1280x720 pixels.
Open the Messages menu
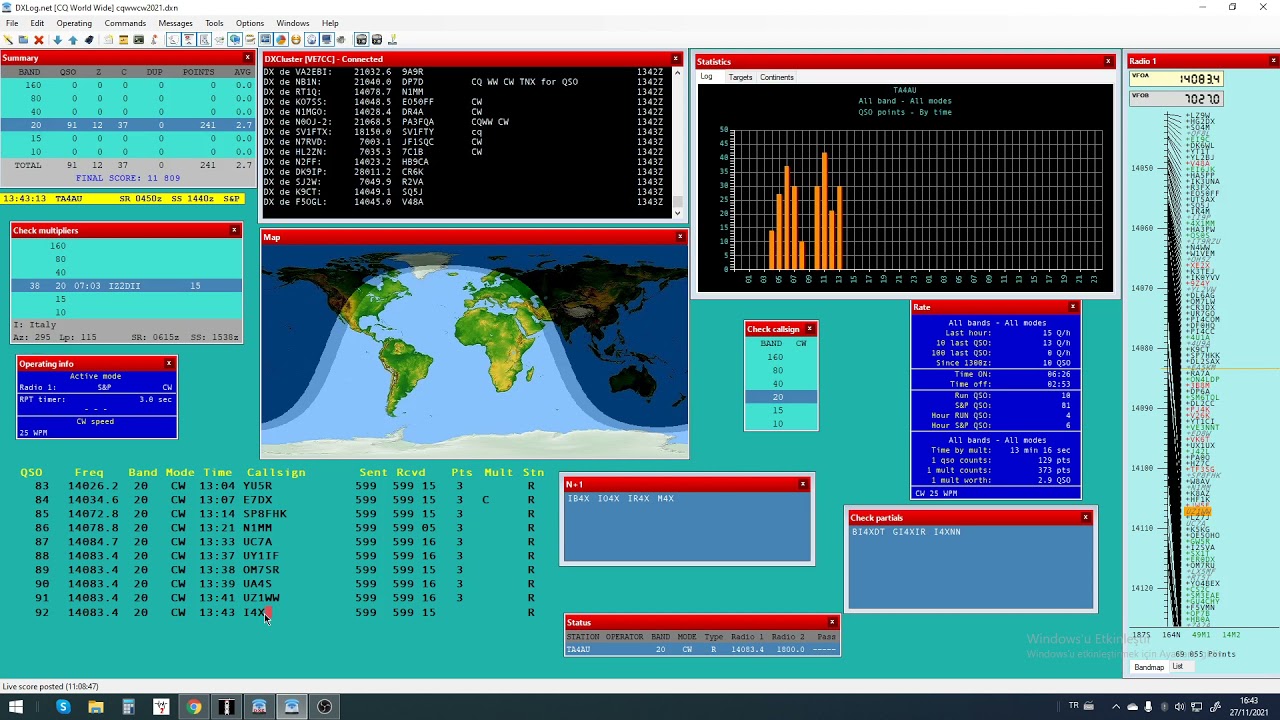click(x=176, y=23)
